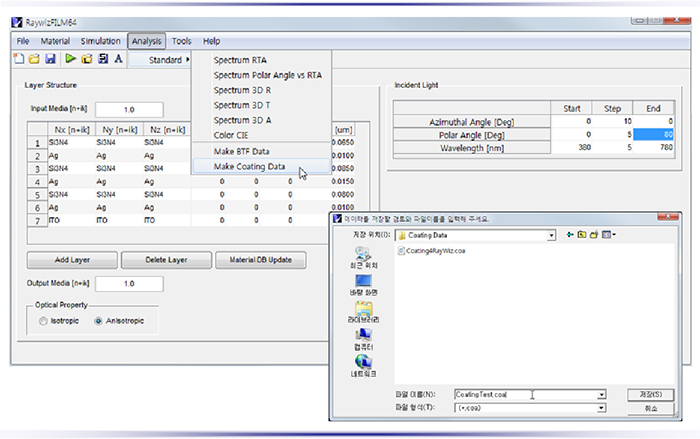Open the Desktop shortcut in save dialog
The width and height of the screenshot is (700, 439).
click(x=363, y=285)
